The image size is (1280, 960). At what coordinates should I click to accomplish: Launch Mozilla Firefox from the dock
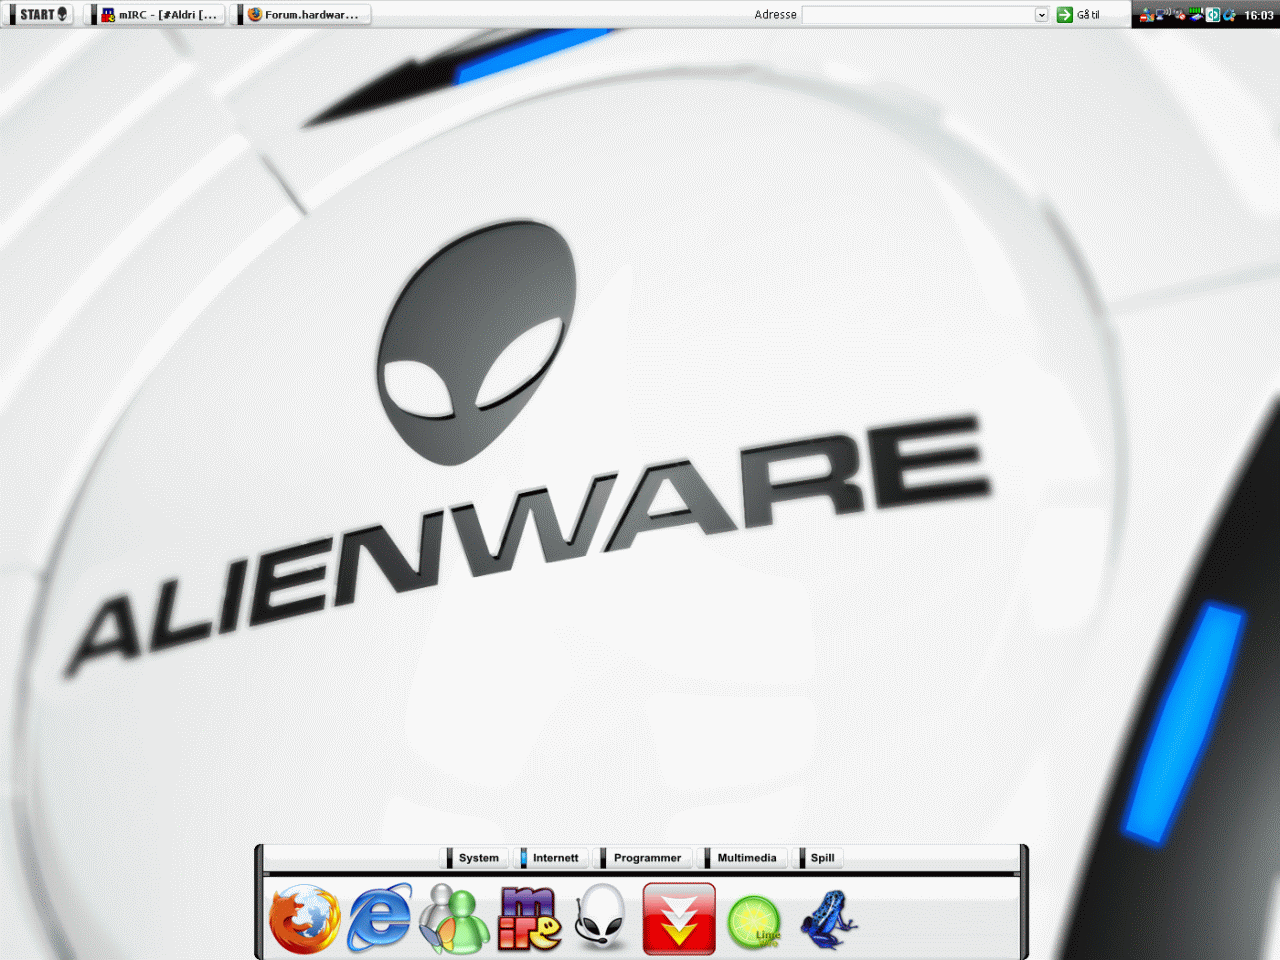tap(305, 919)
